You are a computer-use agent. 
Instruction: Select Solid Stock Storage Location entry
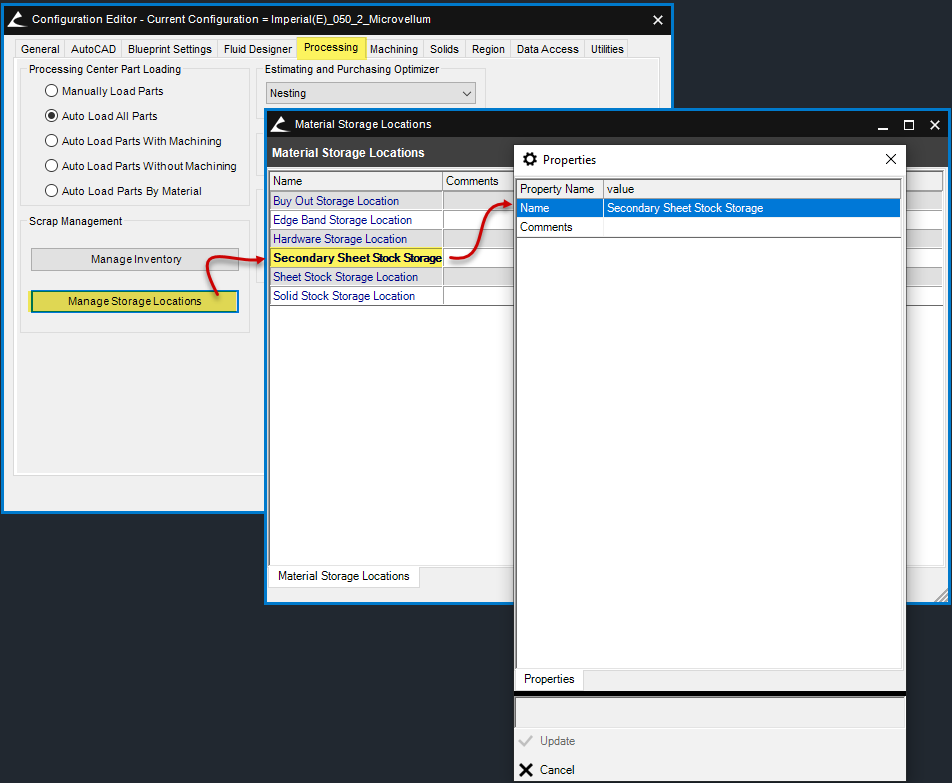[x=344, y=296]
